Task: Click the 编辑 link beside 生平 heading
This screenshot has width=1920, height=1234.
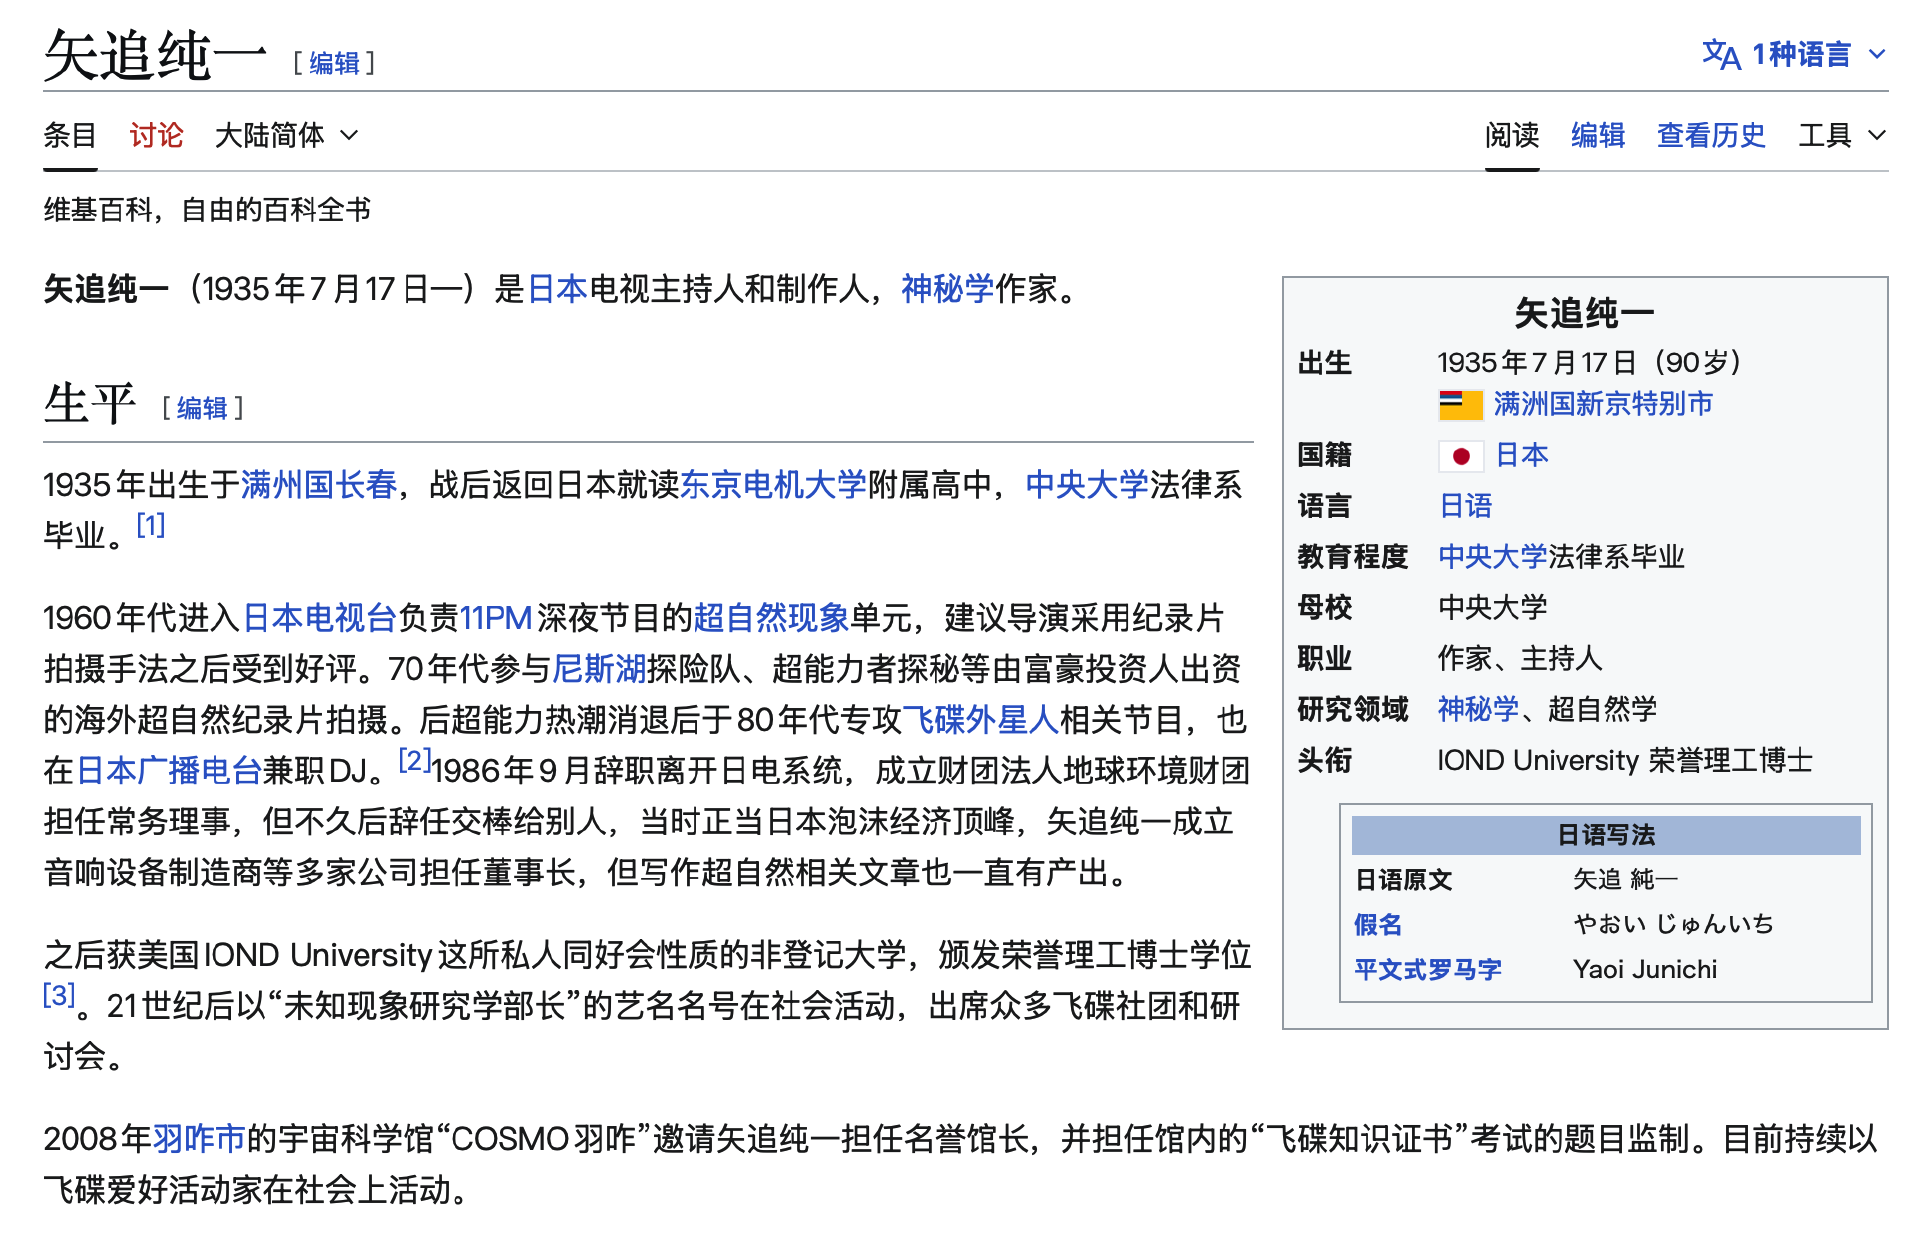Action: pos(202,408)
